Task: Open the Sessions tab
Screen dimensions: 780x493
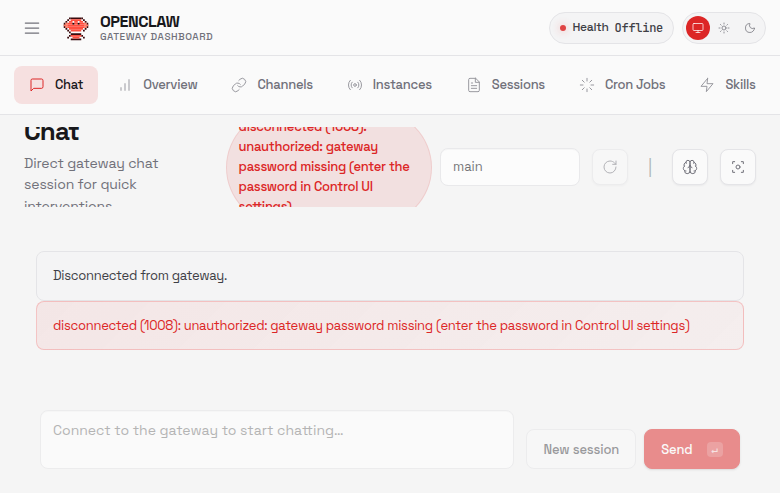Action: click(x=506, y=85)
